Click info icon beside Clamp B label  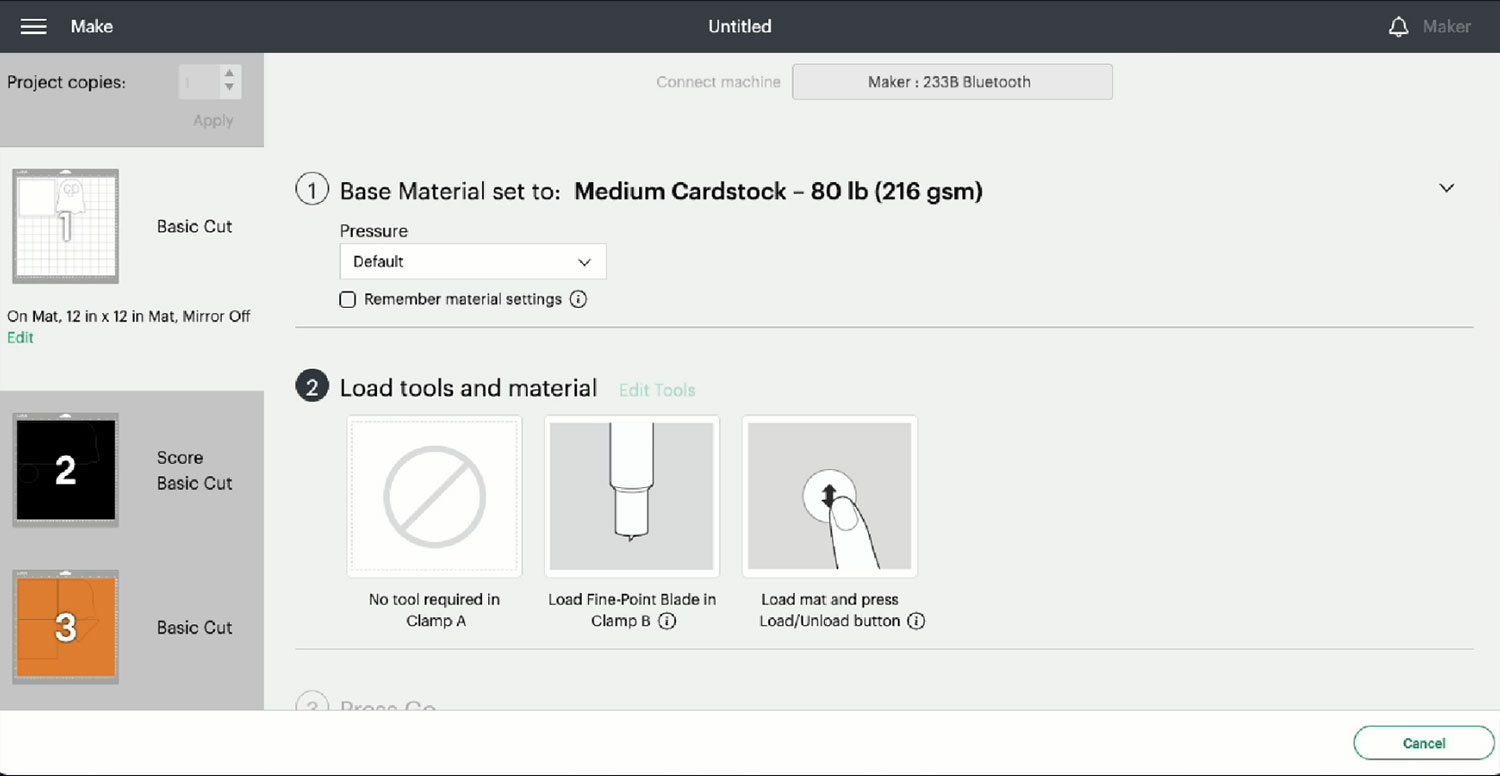[667, 621]
